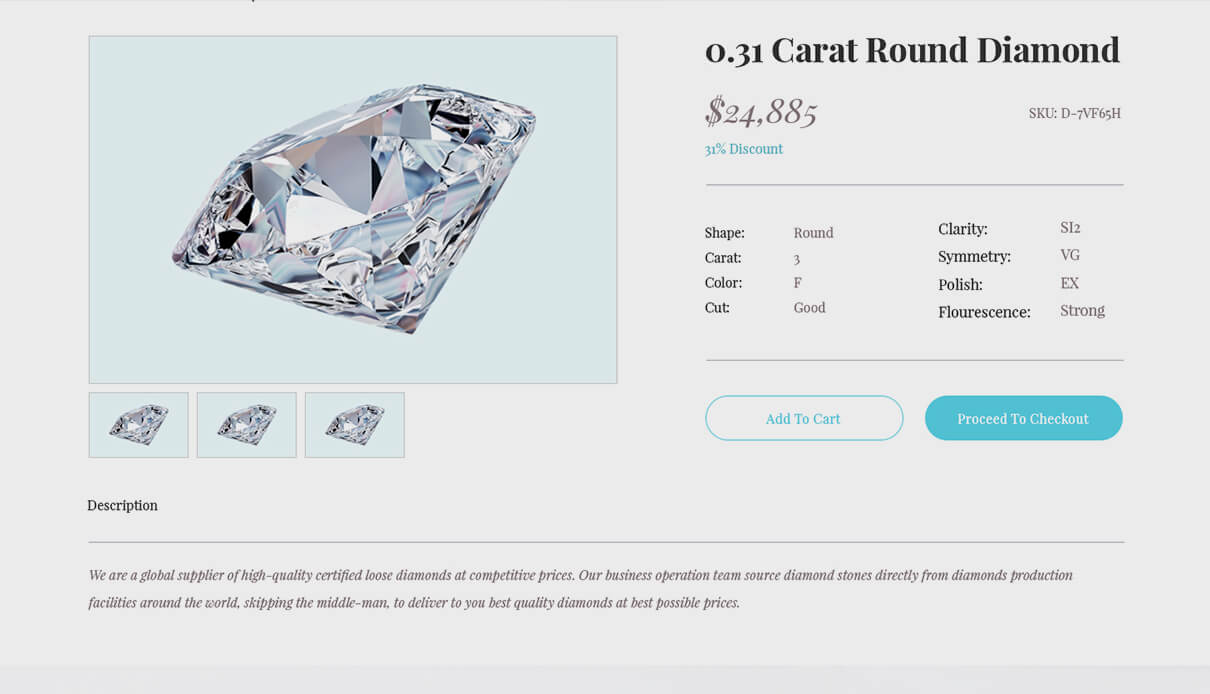Click the Cut value Good
Screen dimensions: 1210x694
pos(809,308)
